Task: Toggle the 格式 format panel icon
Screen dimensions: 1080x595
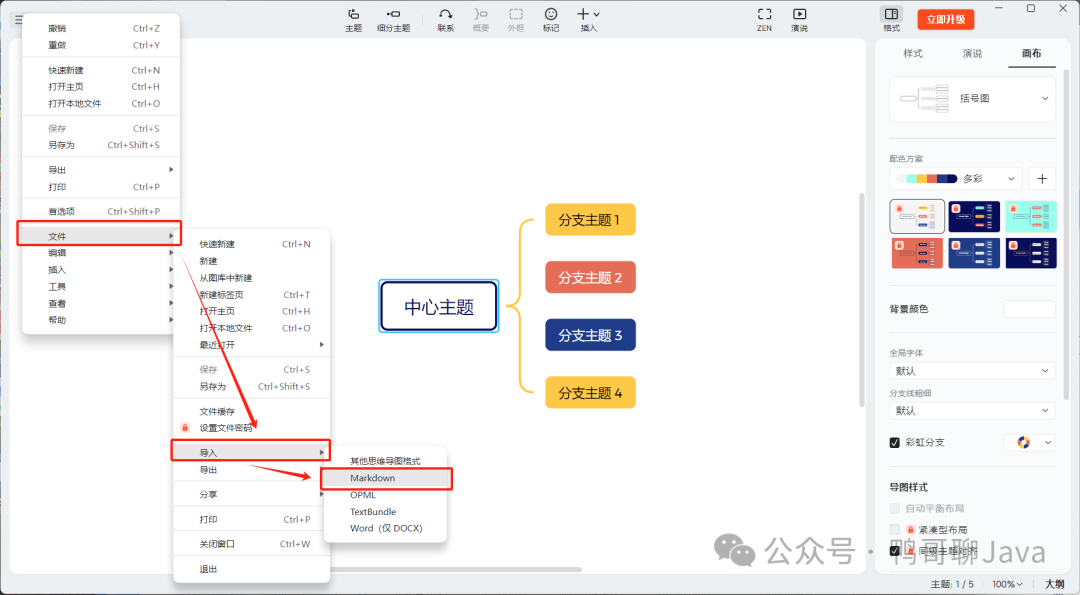Action: 891,14
